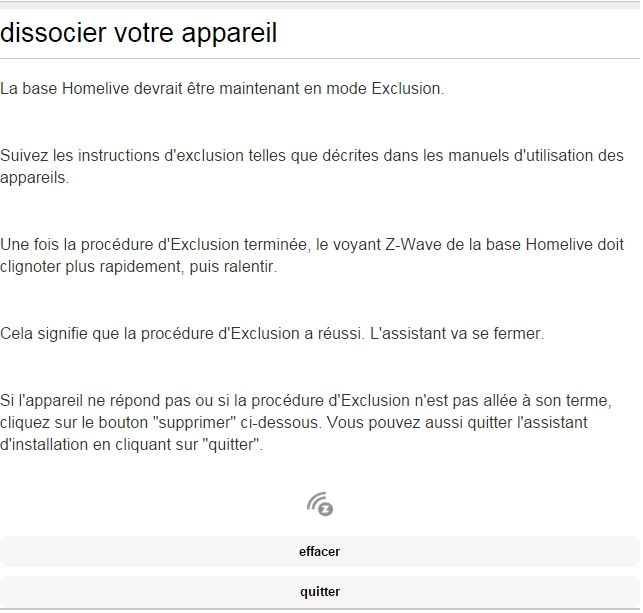
Task: Click the "Si l'appareil ne répond pas" line
Action: tap(95, 401)
